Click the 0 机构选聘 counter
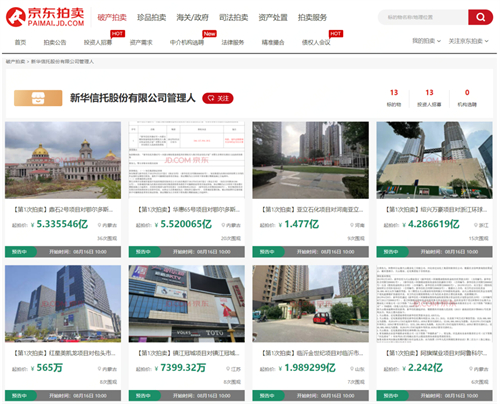The height and width of the screenshot is (404, 500). click(x=467, y=98)
